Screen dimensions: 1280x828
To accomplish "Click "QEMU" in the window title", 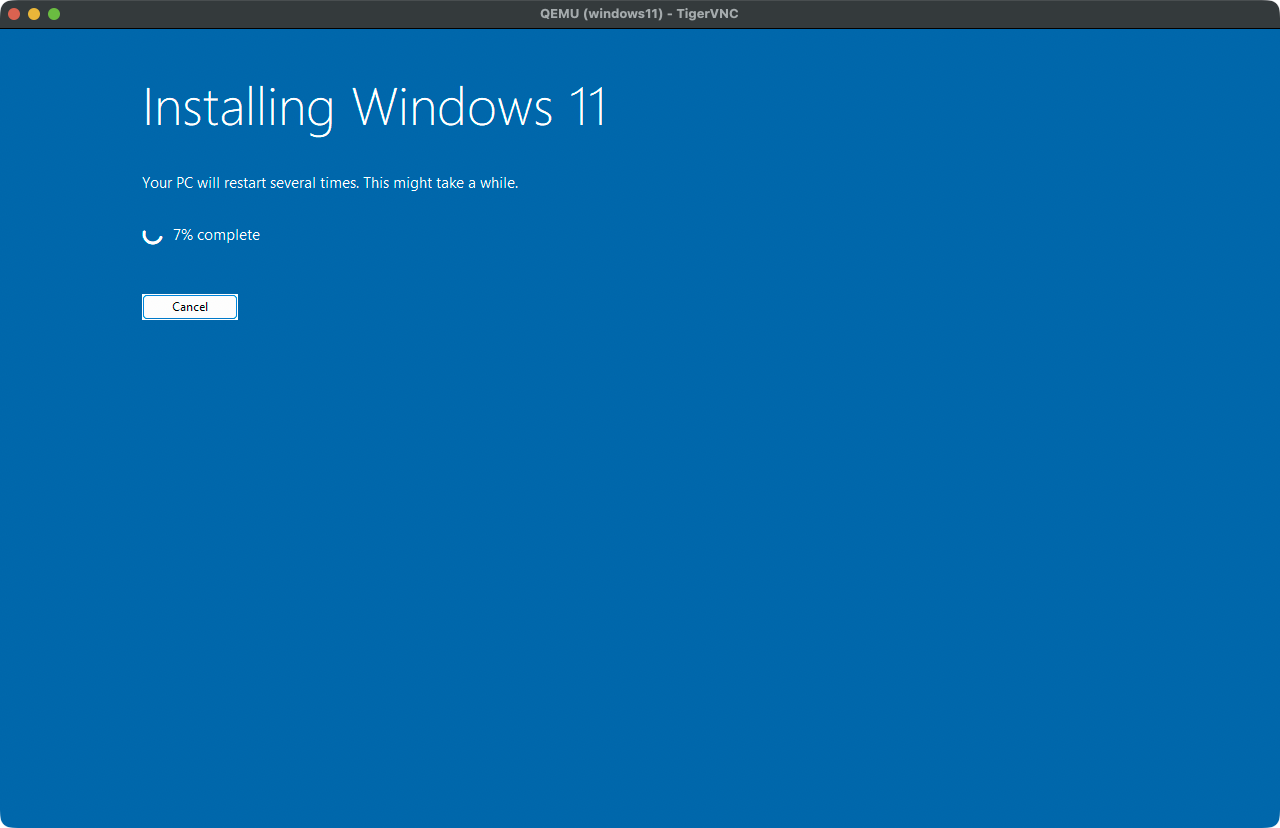I will pos(560,14).
